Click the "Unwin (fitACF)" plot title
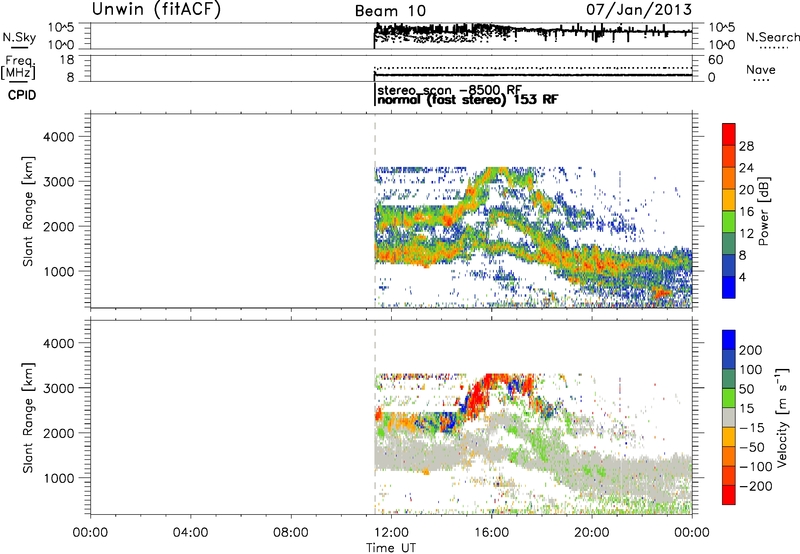Image resolution: width=800 pixels, height=554 pixels. tap(156, 9)
